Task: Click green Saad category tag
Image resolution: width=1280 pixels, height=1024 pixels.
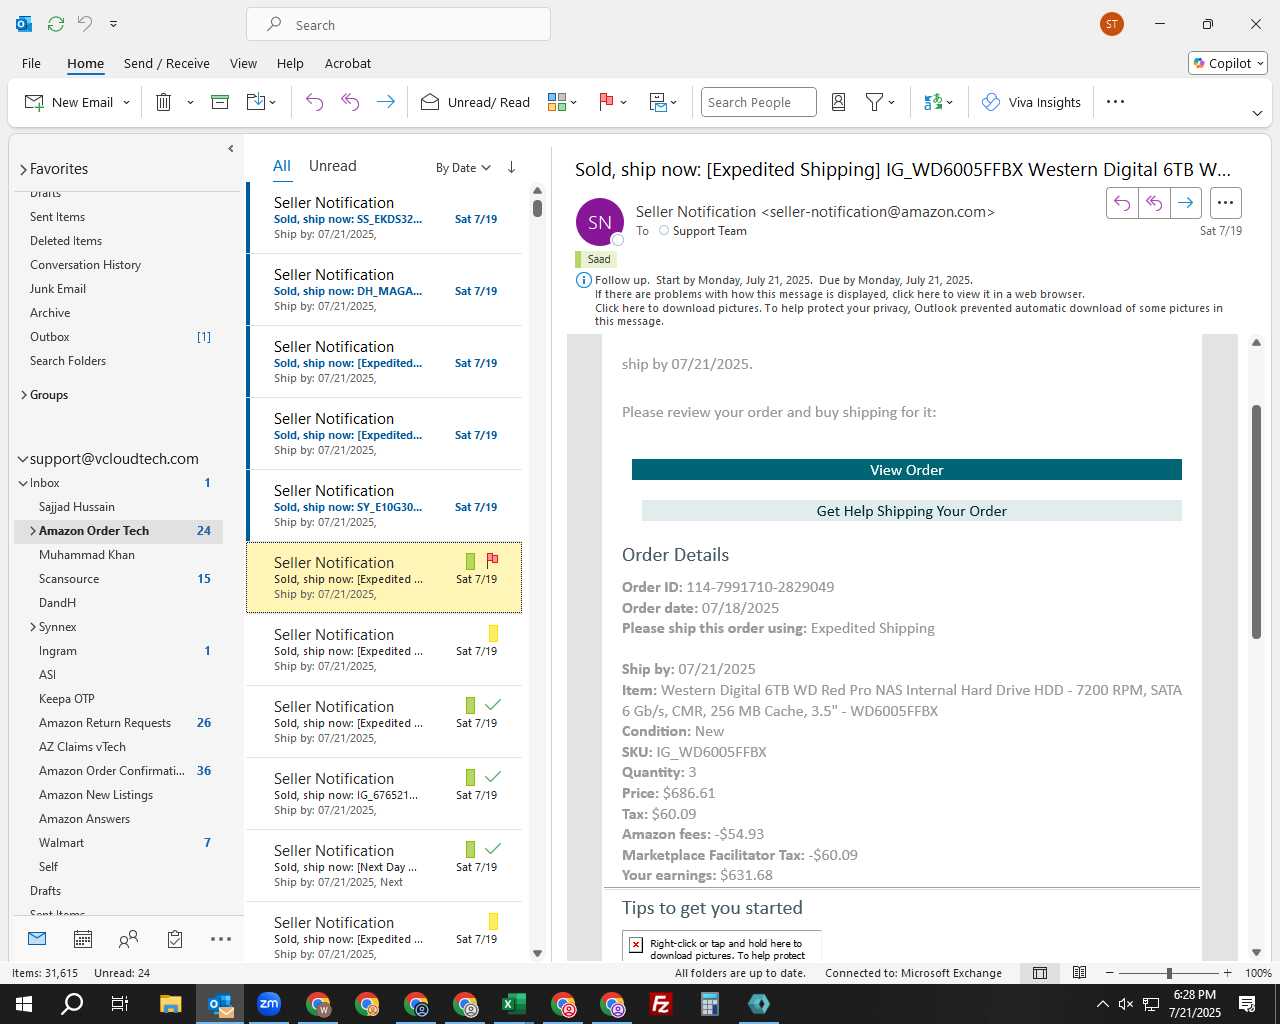Action: tap(595, 259)
